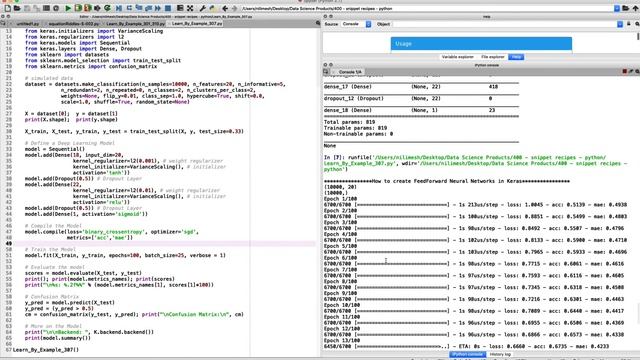Expand the working directory history dropdown

point(617,8)
